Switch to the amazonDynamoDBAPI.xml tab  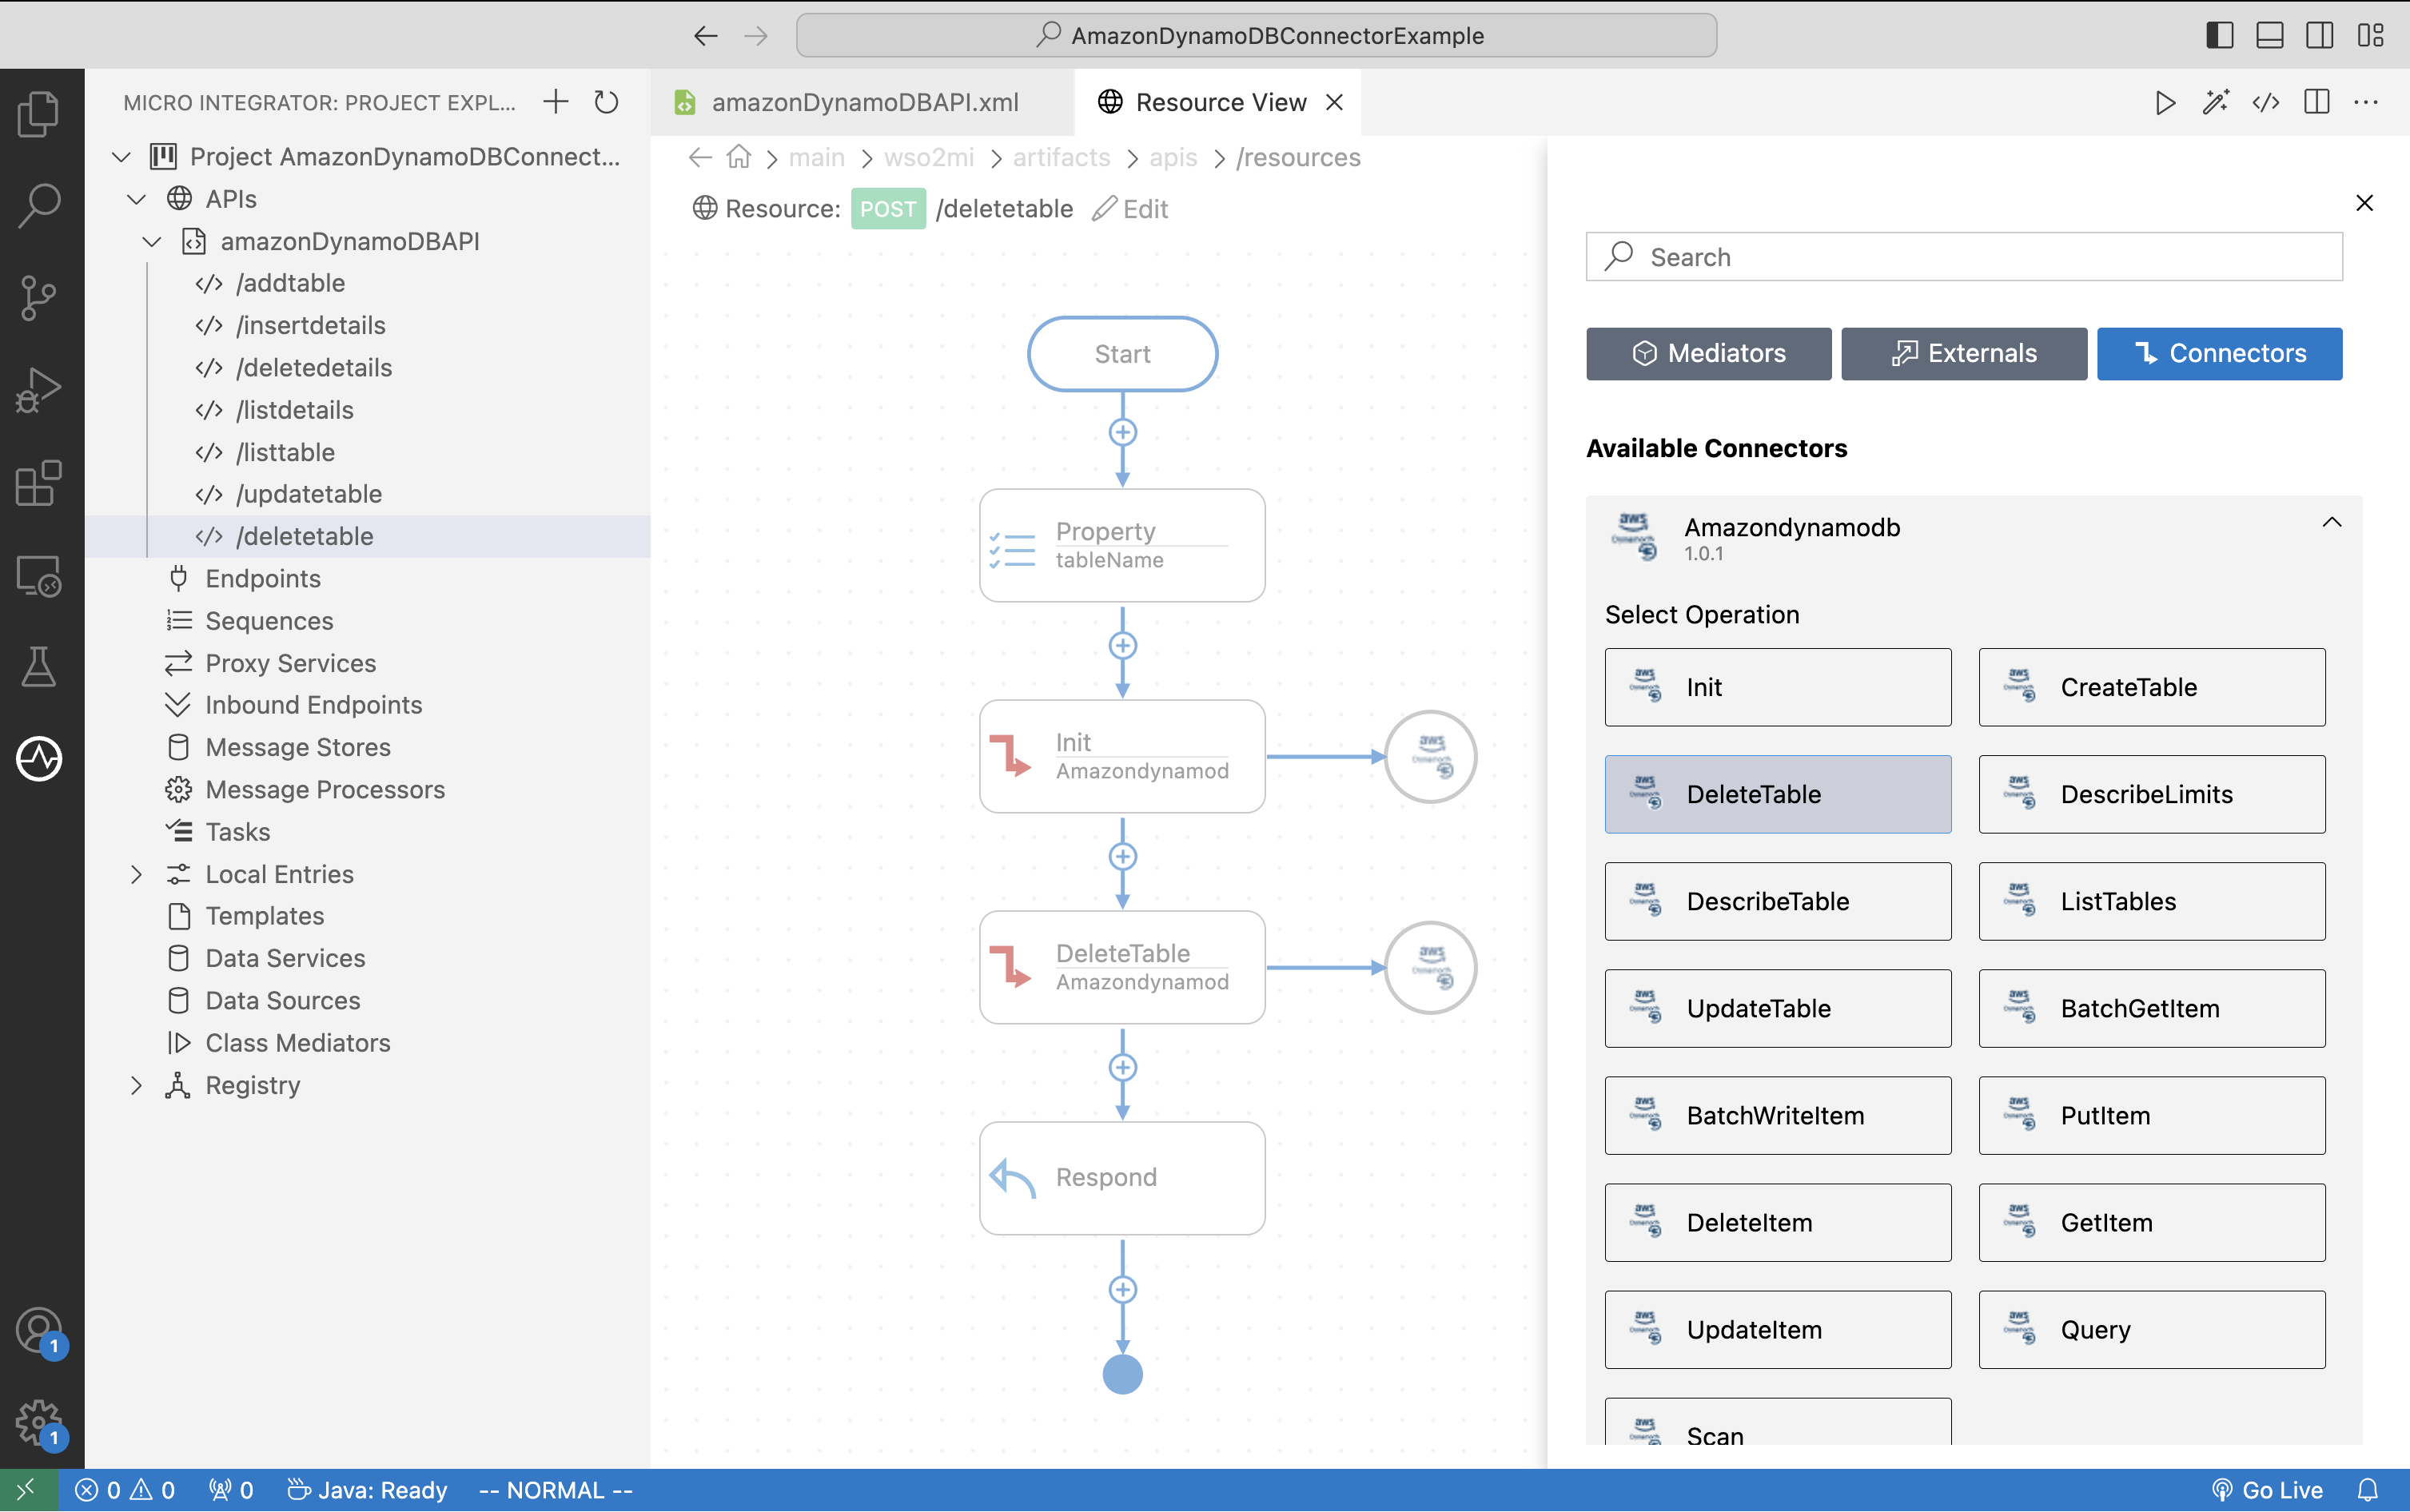tap(864, 102)
